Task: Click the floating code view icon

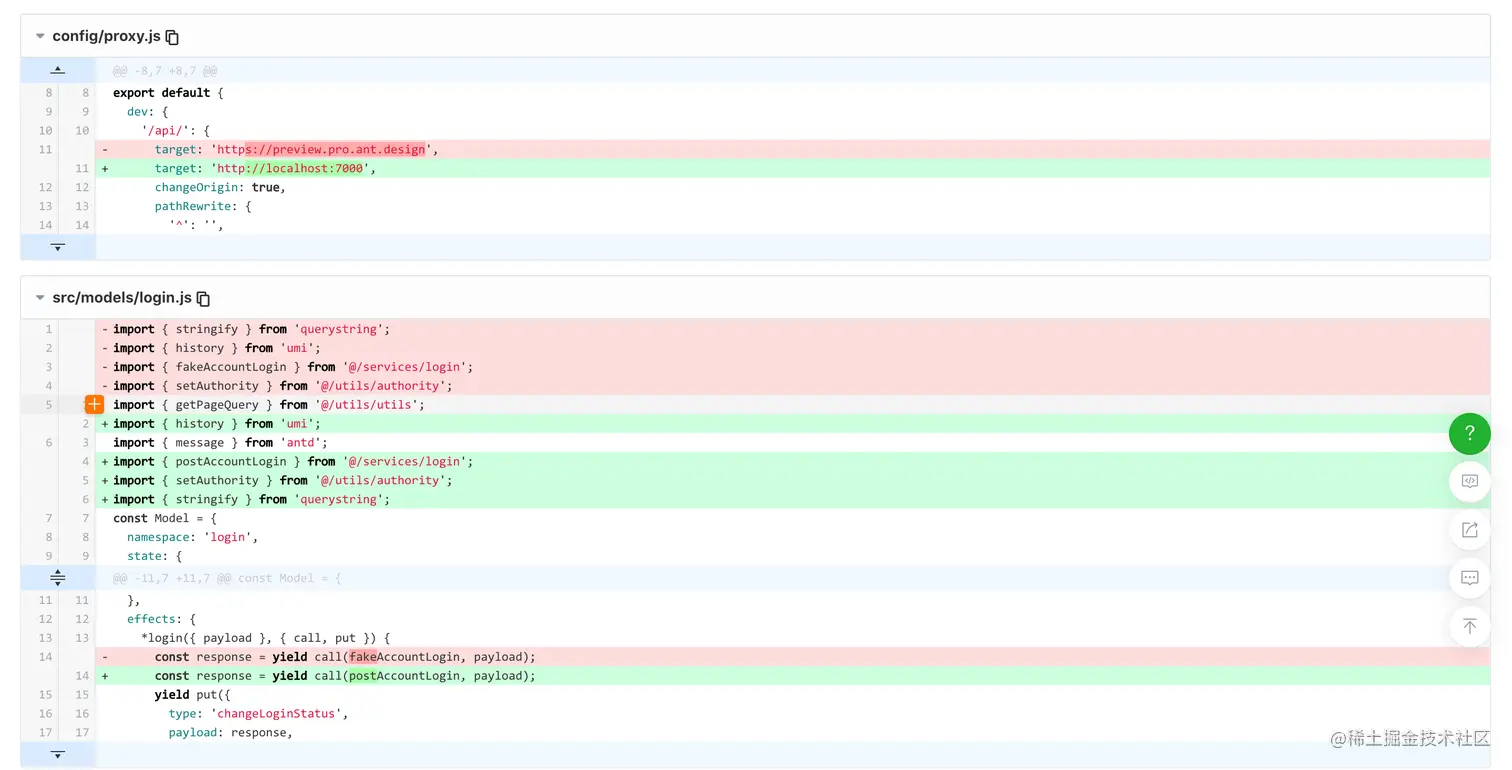Action: coord(1469,481)
